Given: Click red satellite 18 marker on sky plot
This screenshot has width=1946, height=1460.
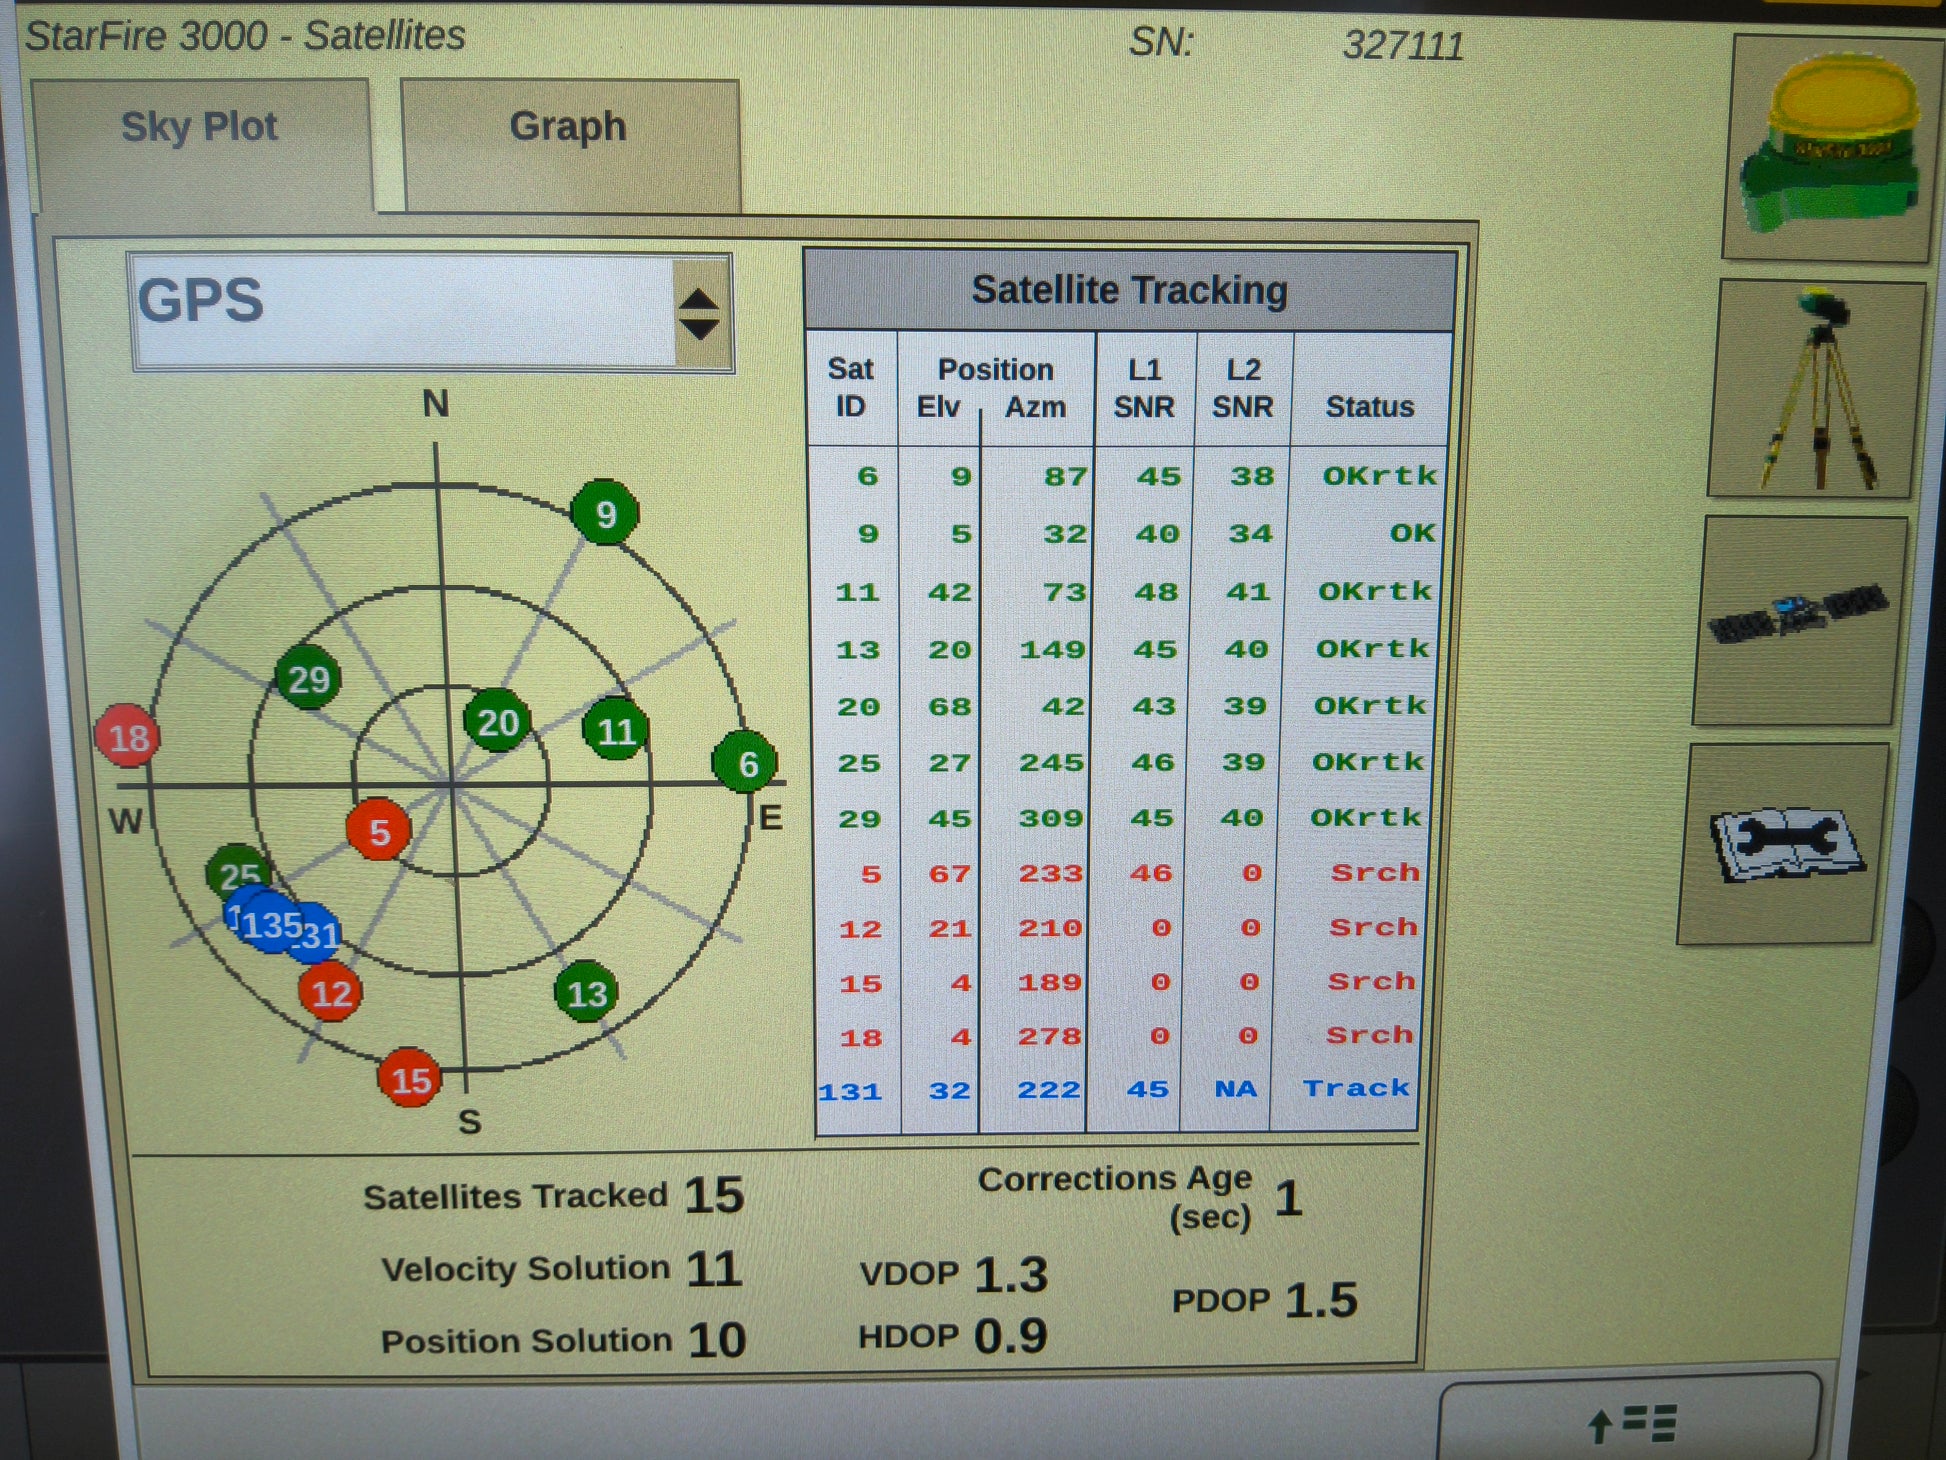Looking at the screenshot, I should 128,737.
